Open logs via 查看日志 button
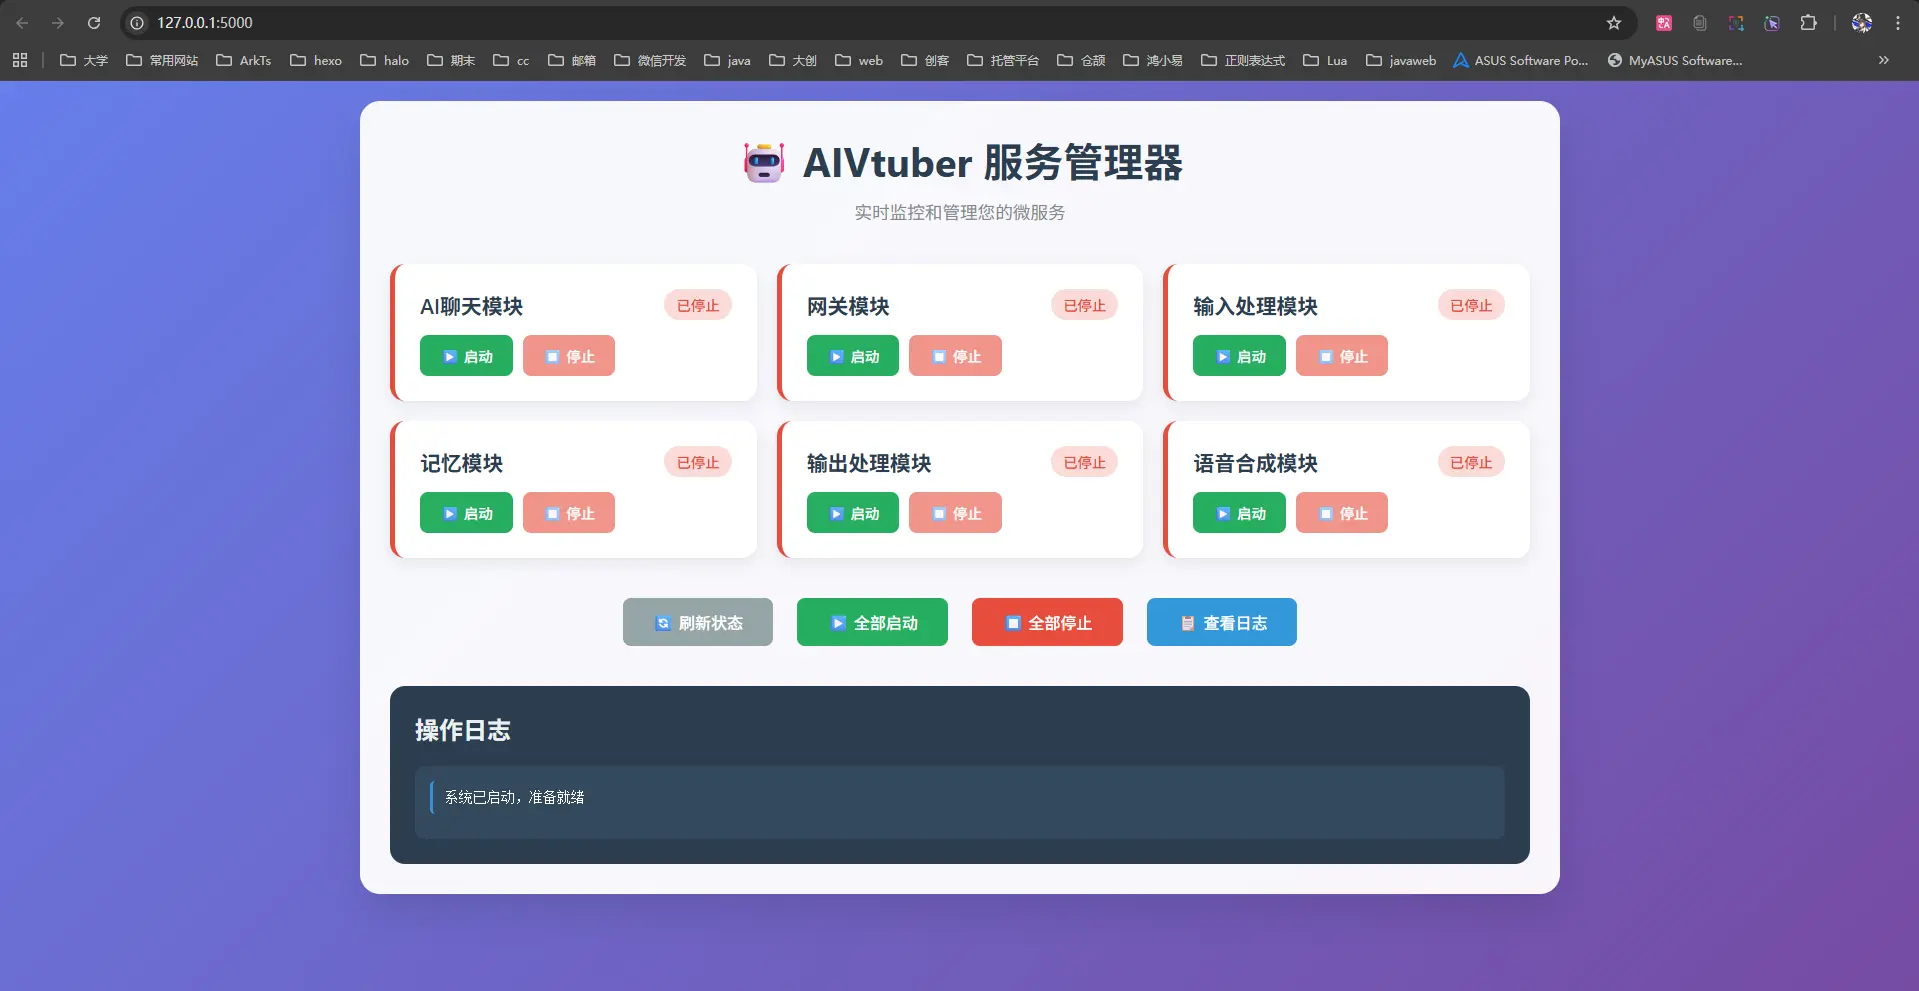The image size is (1919, 991). 1221,622
